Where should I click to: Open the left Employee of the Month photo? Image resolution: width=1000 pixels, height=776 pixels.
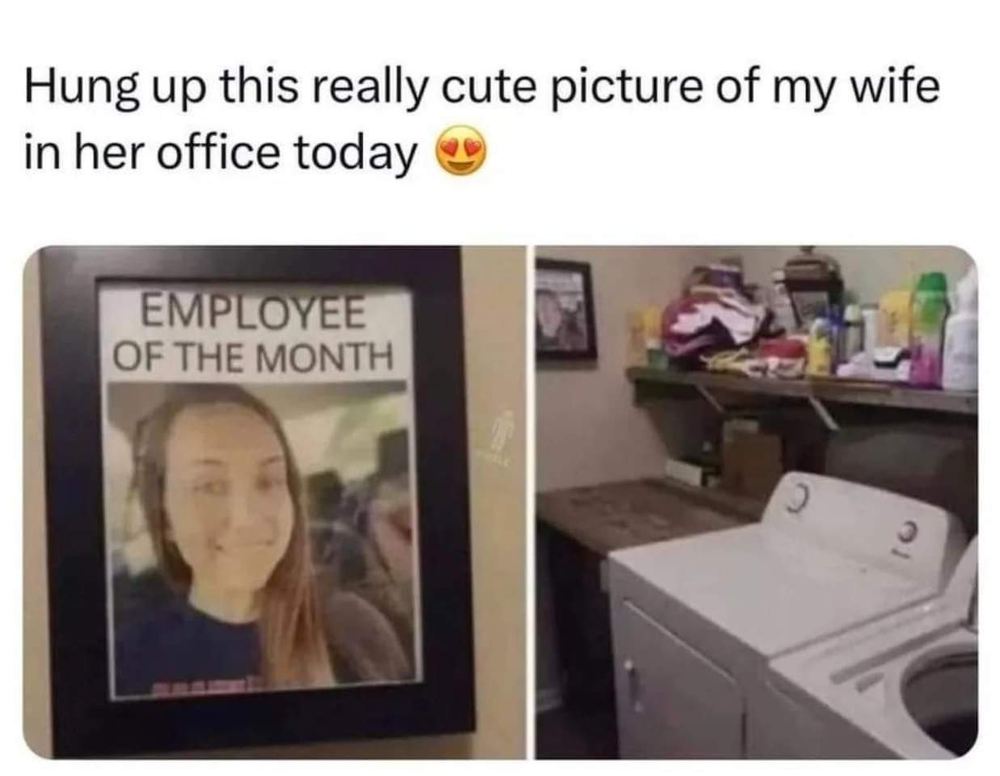[274, 502]
